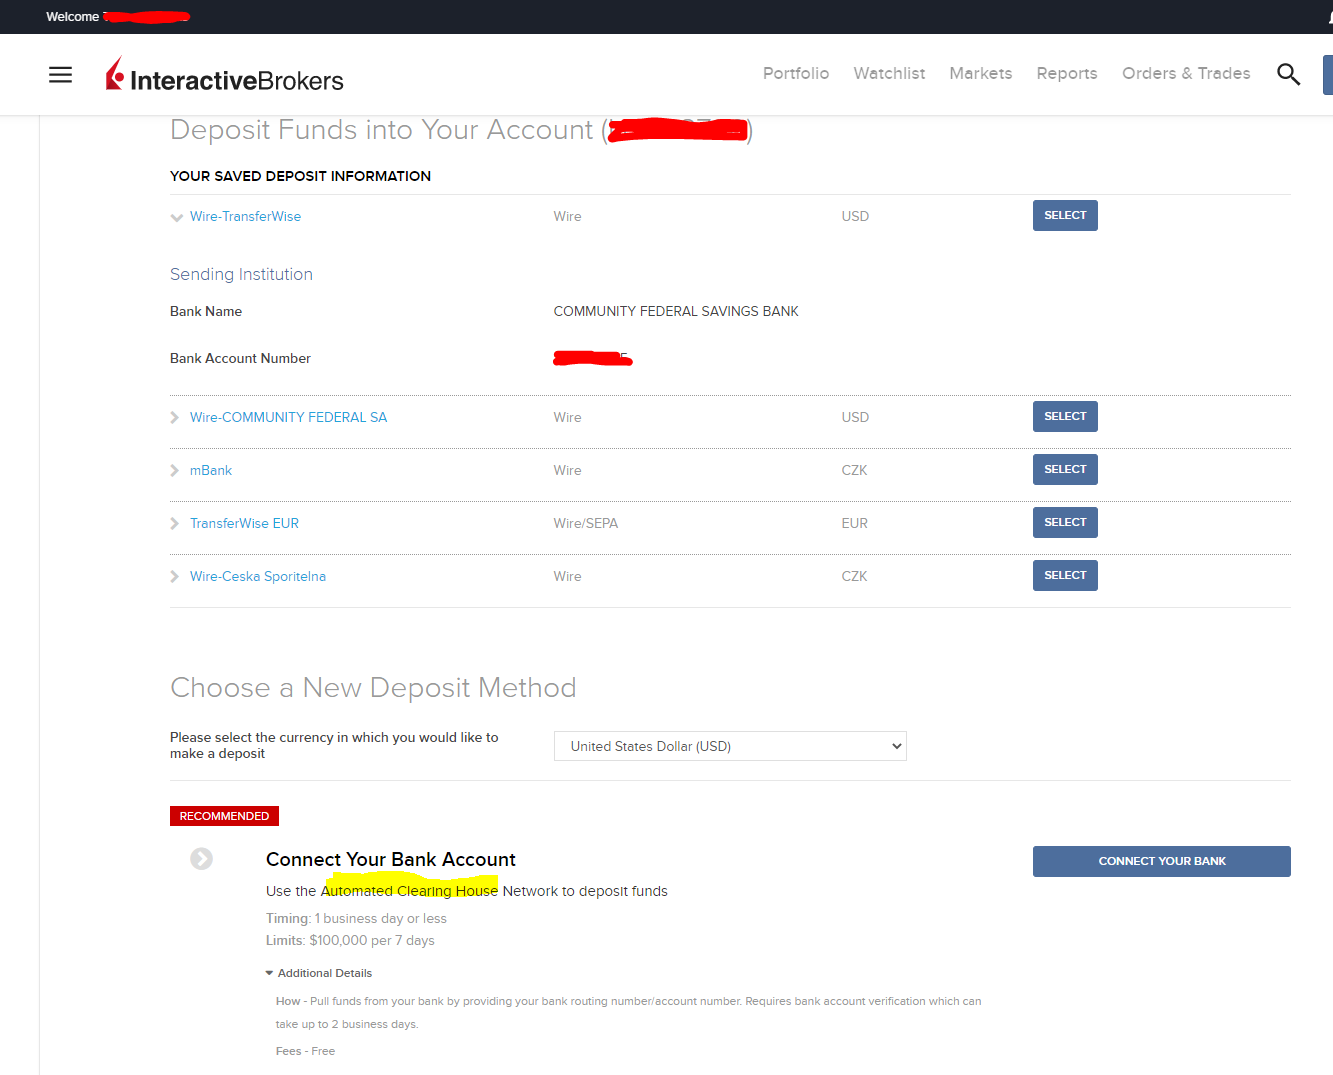Open the Wire-Ceska Sporitelna link
This screenshot has width=1333, height=1075.
[x=258, y=576]
